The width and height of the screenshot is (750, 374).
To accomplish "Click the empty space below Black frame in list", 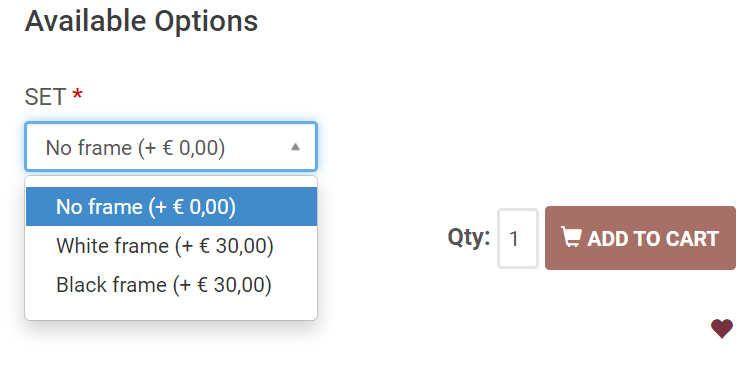I will coord(171,311).
